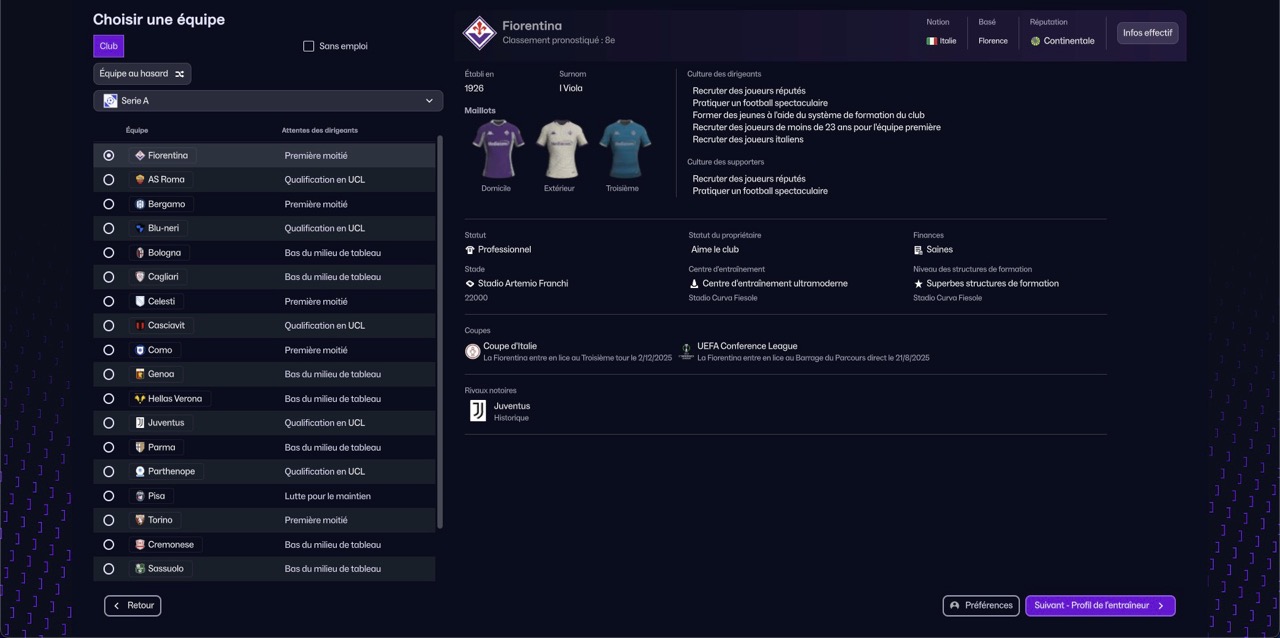This screenshot has height=638, width=1280.
Task: Select the Juventus radio button
Action: (x=109, y=423)
